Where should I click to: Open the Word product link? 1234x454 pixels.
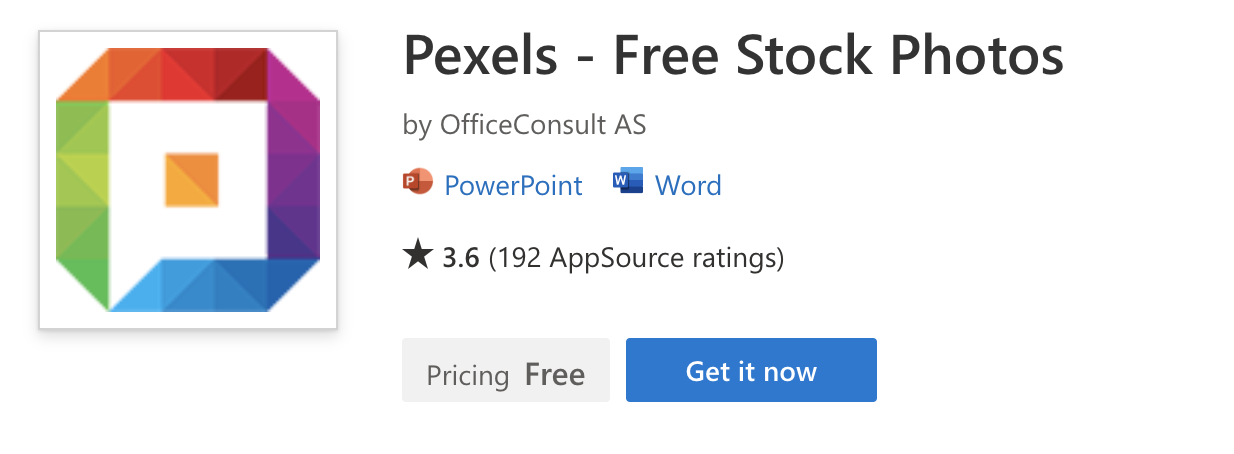tap(688, 186)
